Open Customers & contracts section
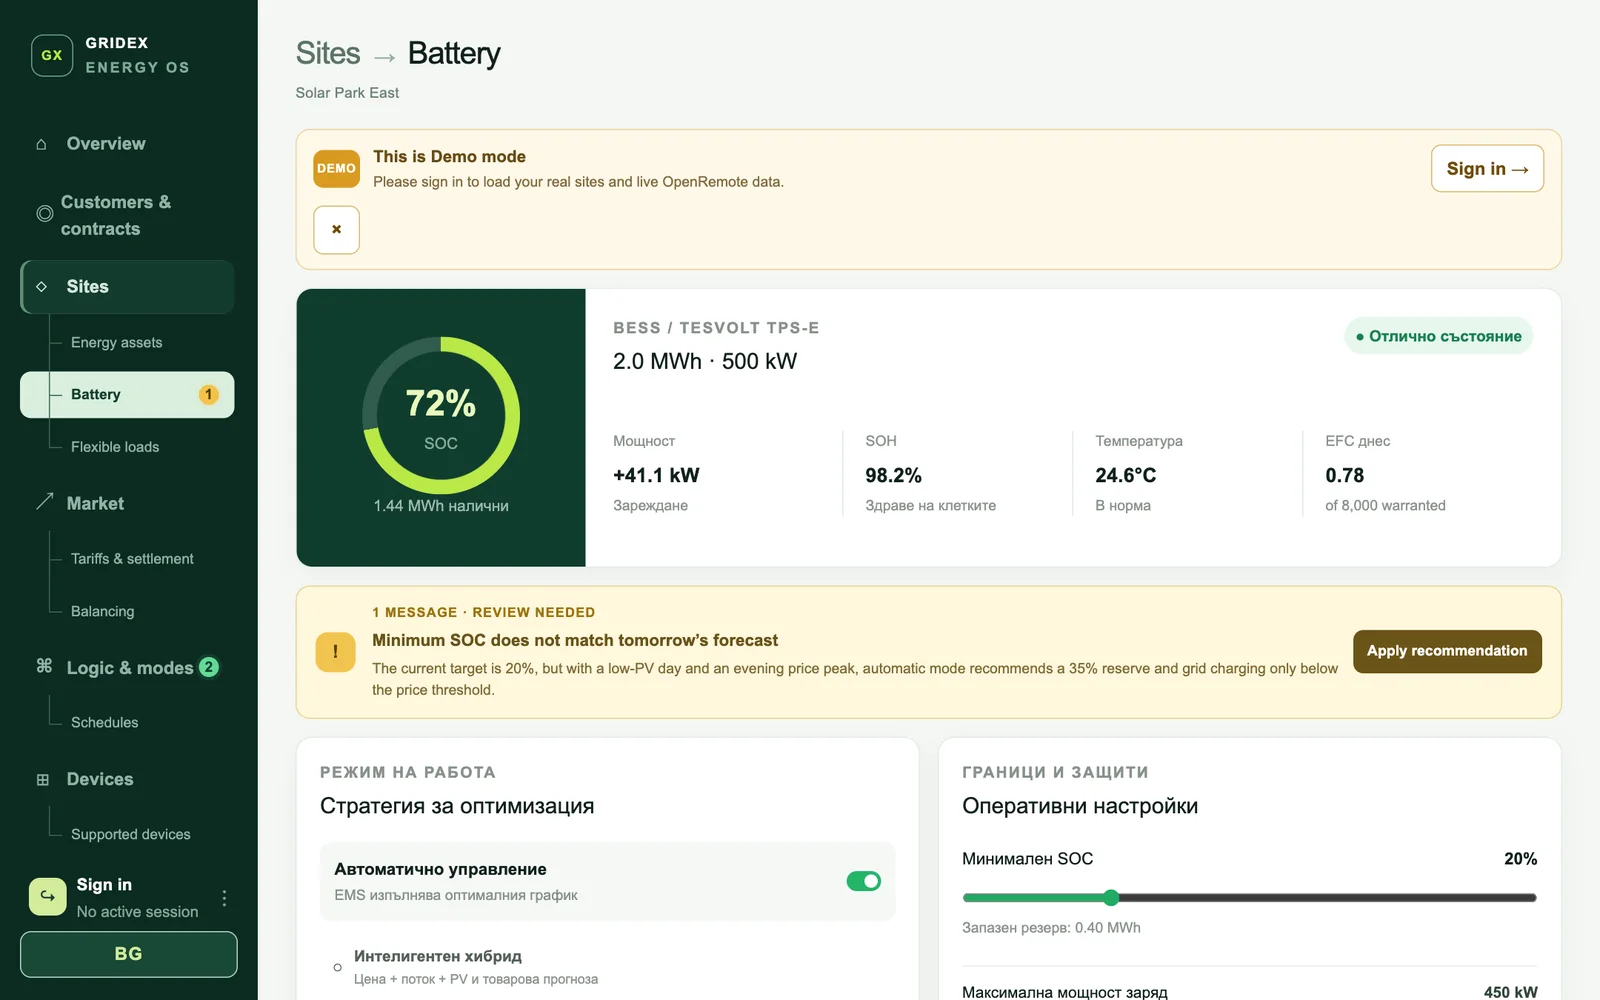The width and height of the screenshot is (1600, 1000). [x=127, y=215]
